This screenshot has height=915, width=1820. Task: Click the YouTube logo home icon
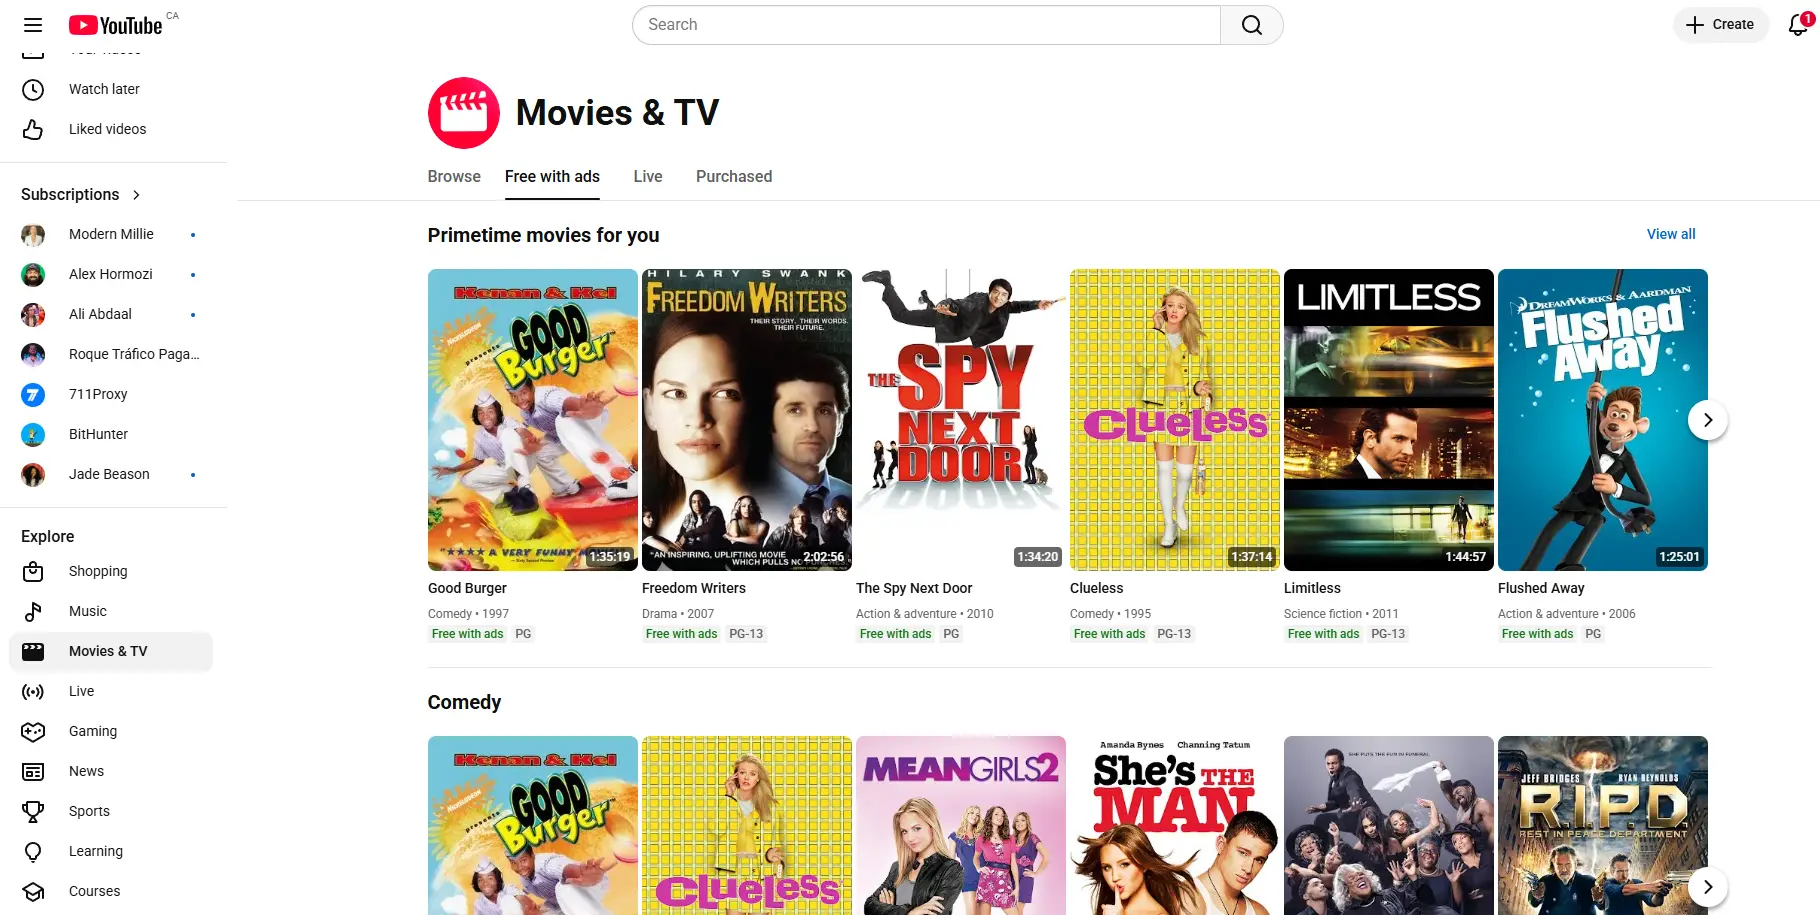pos(115,25)
